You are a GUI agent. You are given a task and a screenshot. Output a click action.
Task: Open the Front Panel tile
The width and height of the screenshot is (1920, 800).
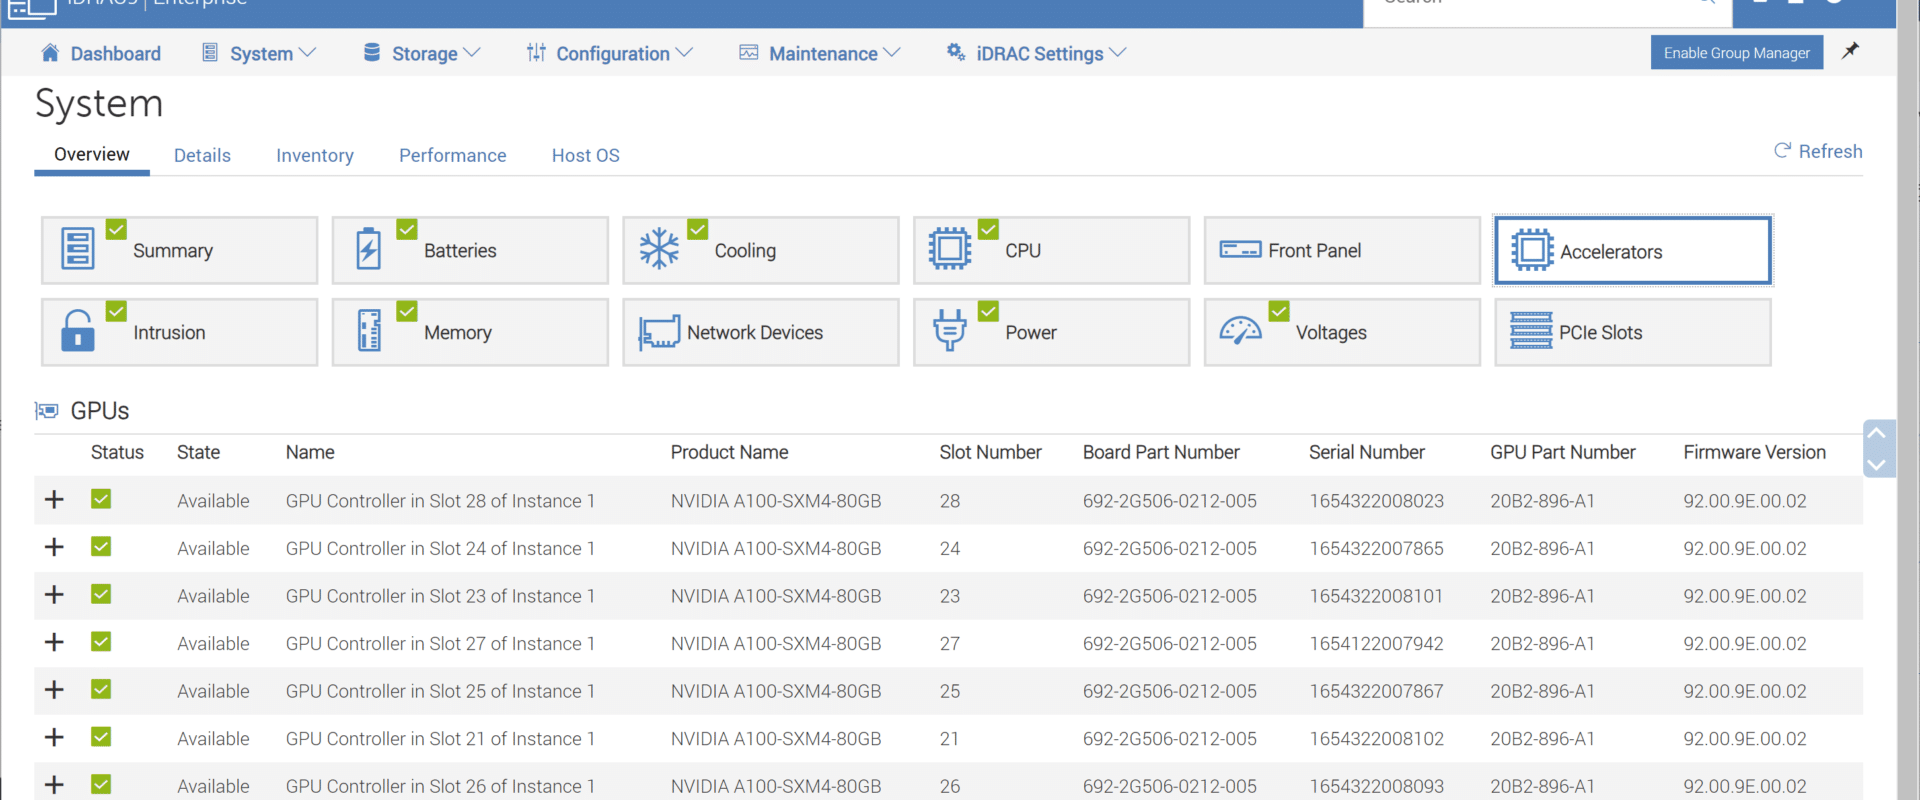click(1342, 250)
